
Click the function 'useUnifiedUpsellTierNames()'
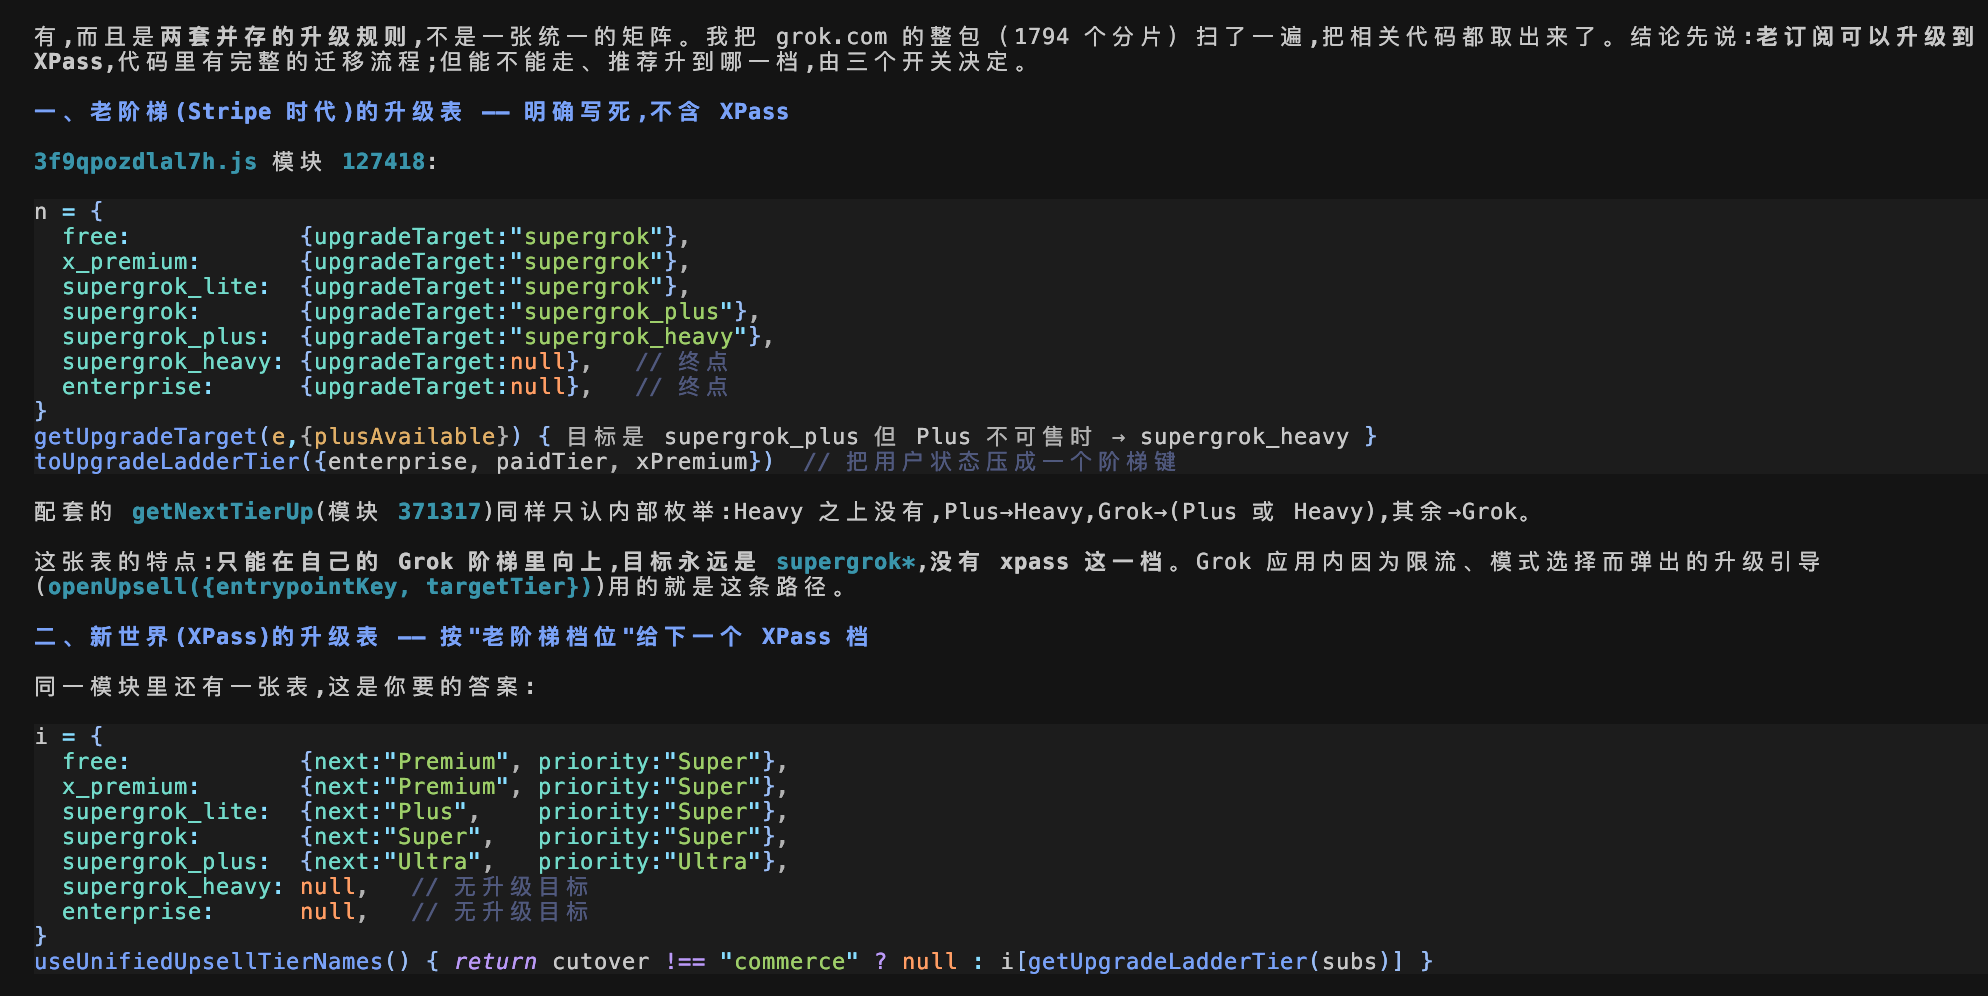[223, 962]
